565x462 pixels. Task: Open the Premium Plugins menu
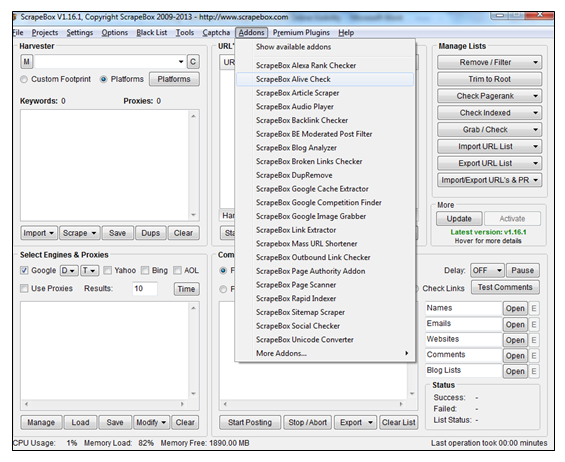[x=301, y=33]
